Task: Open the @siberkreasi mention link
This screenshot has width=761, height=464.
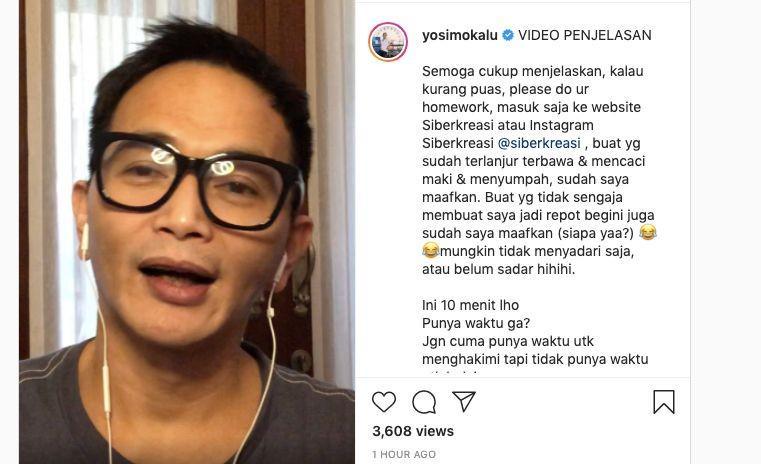Action: [539, 143]
